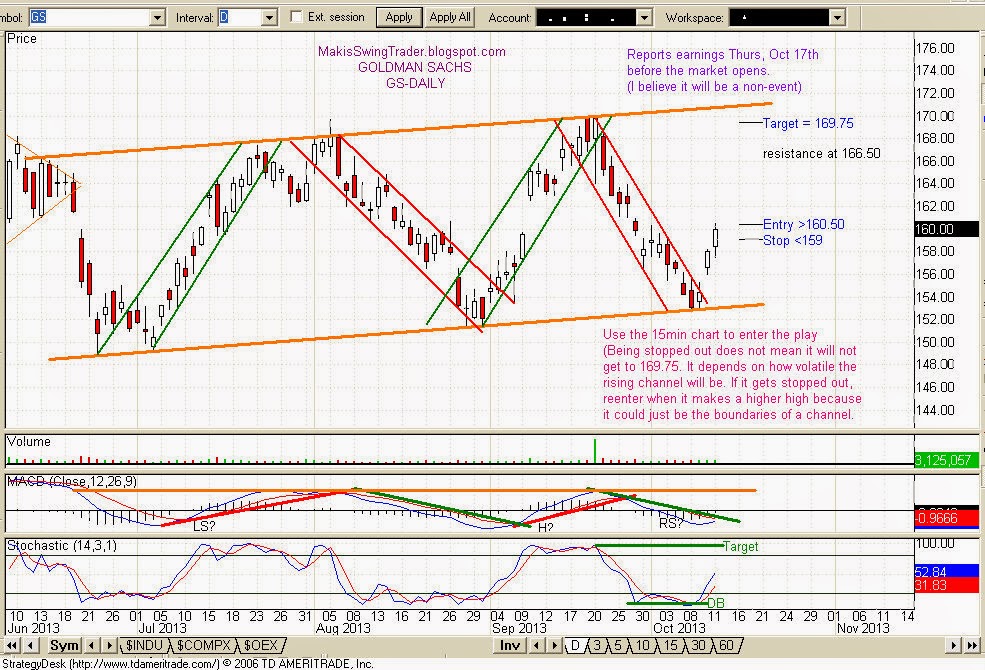Click the right arrow next to the Inv button
Viewport: 985px width, 670px height.
553,646
